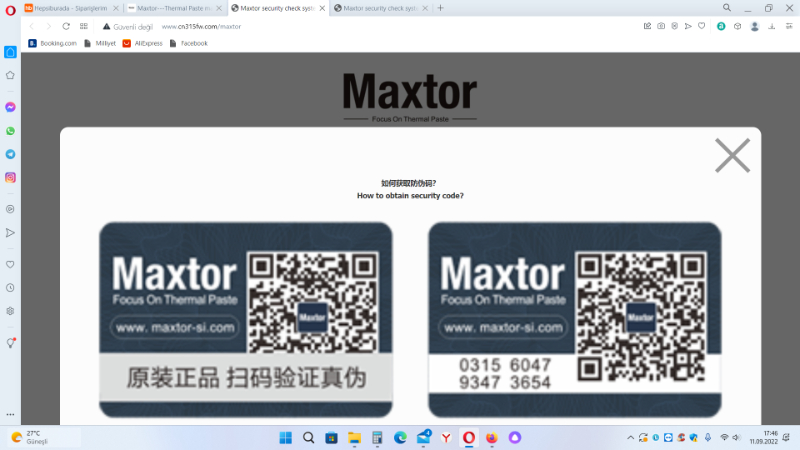
Task: Open File Explorer from the taskbar
Action: tap(354, 438)
